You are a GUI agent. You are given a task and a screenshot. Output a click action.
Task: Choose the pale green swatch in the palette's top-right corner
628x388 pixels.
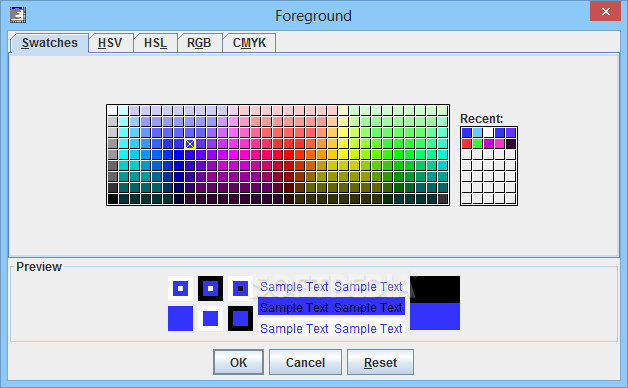coord(443,111)
